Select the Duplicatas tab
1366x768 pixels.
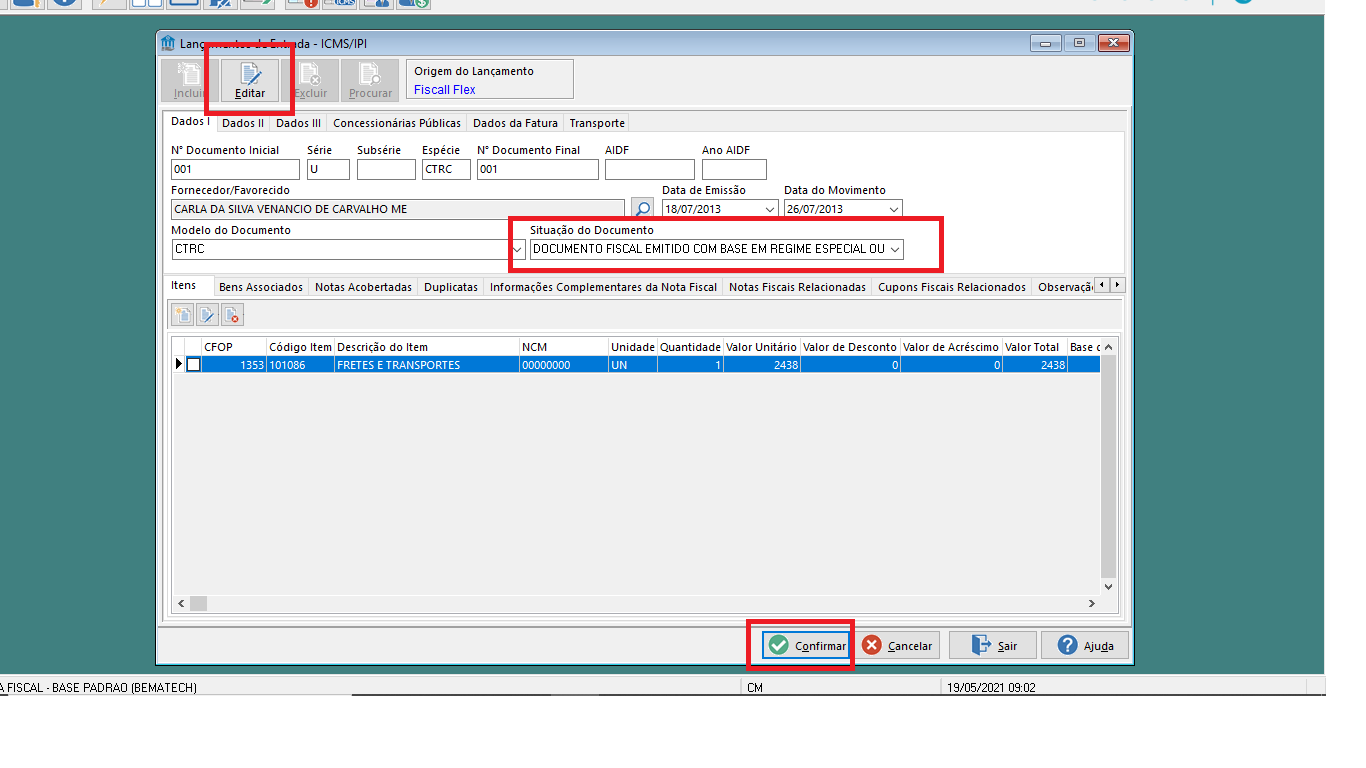[x=451, y=287]
